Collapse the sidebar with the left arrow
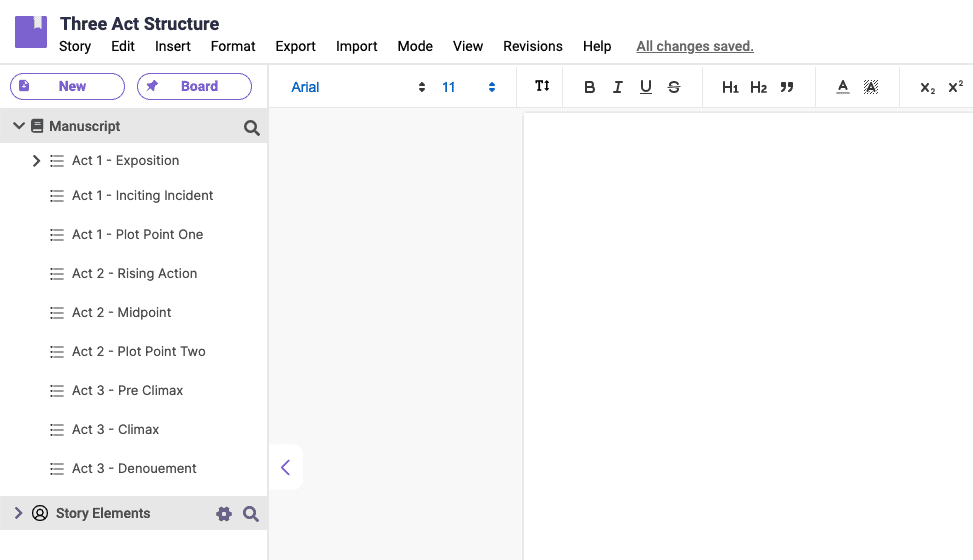 click(x=285, y=467)
